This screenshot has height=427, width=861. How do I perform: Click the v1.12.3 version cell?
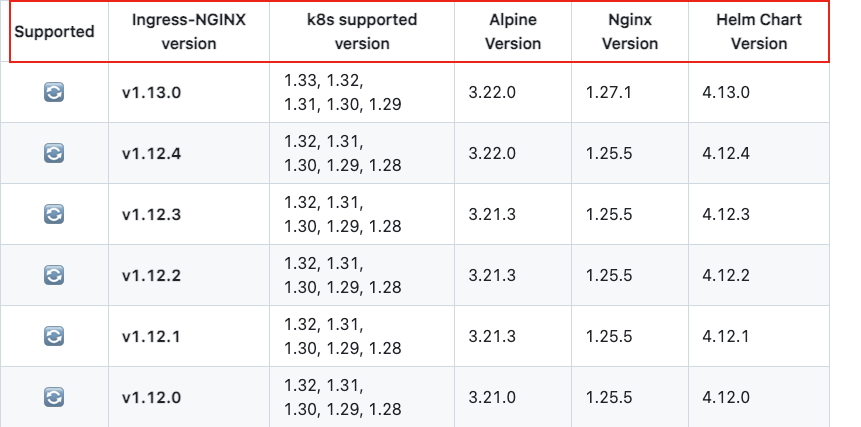pos(189,214)
